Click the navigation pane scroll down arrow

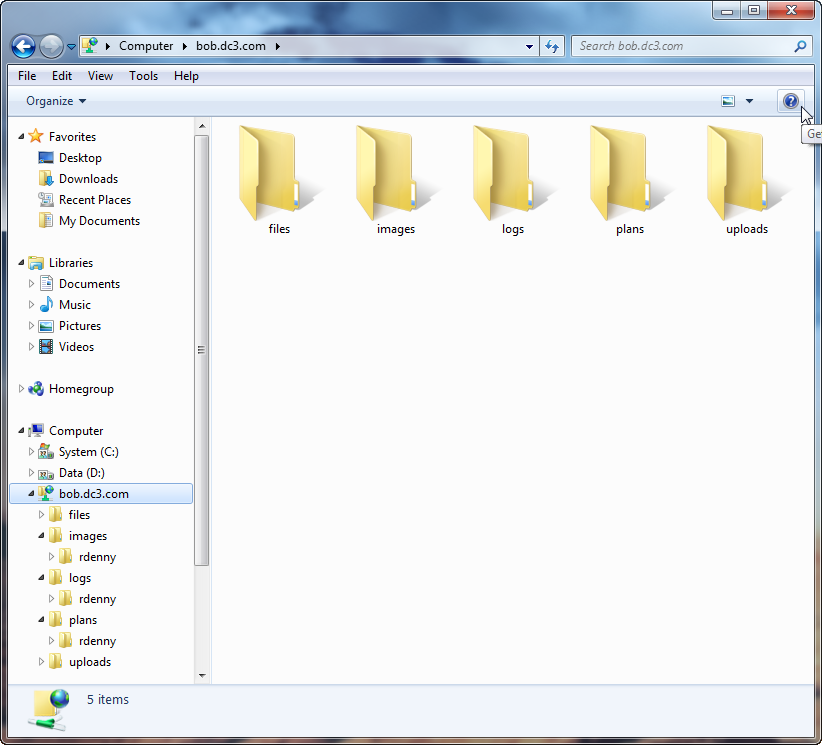202,676
